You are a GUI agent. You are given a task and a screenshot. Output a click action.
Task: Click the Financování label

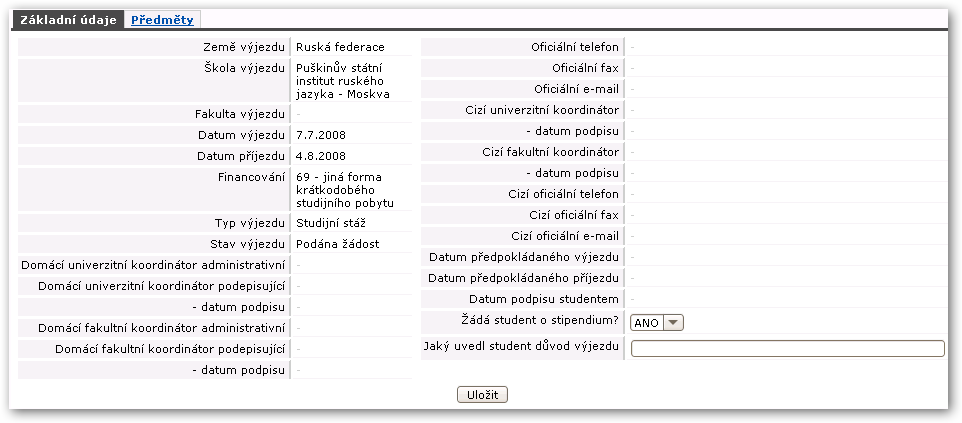(x=252, y=177)
